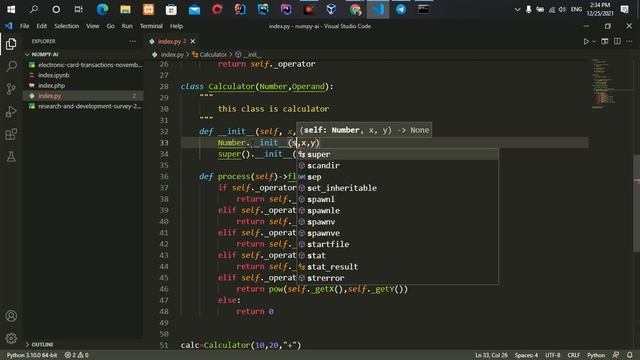This screenshot has height=360, width=640.
Task: Open index.ipynb in explorer
Action: (x=83, y=75)
